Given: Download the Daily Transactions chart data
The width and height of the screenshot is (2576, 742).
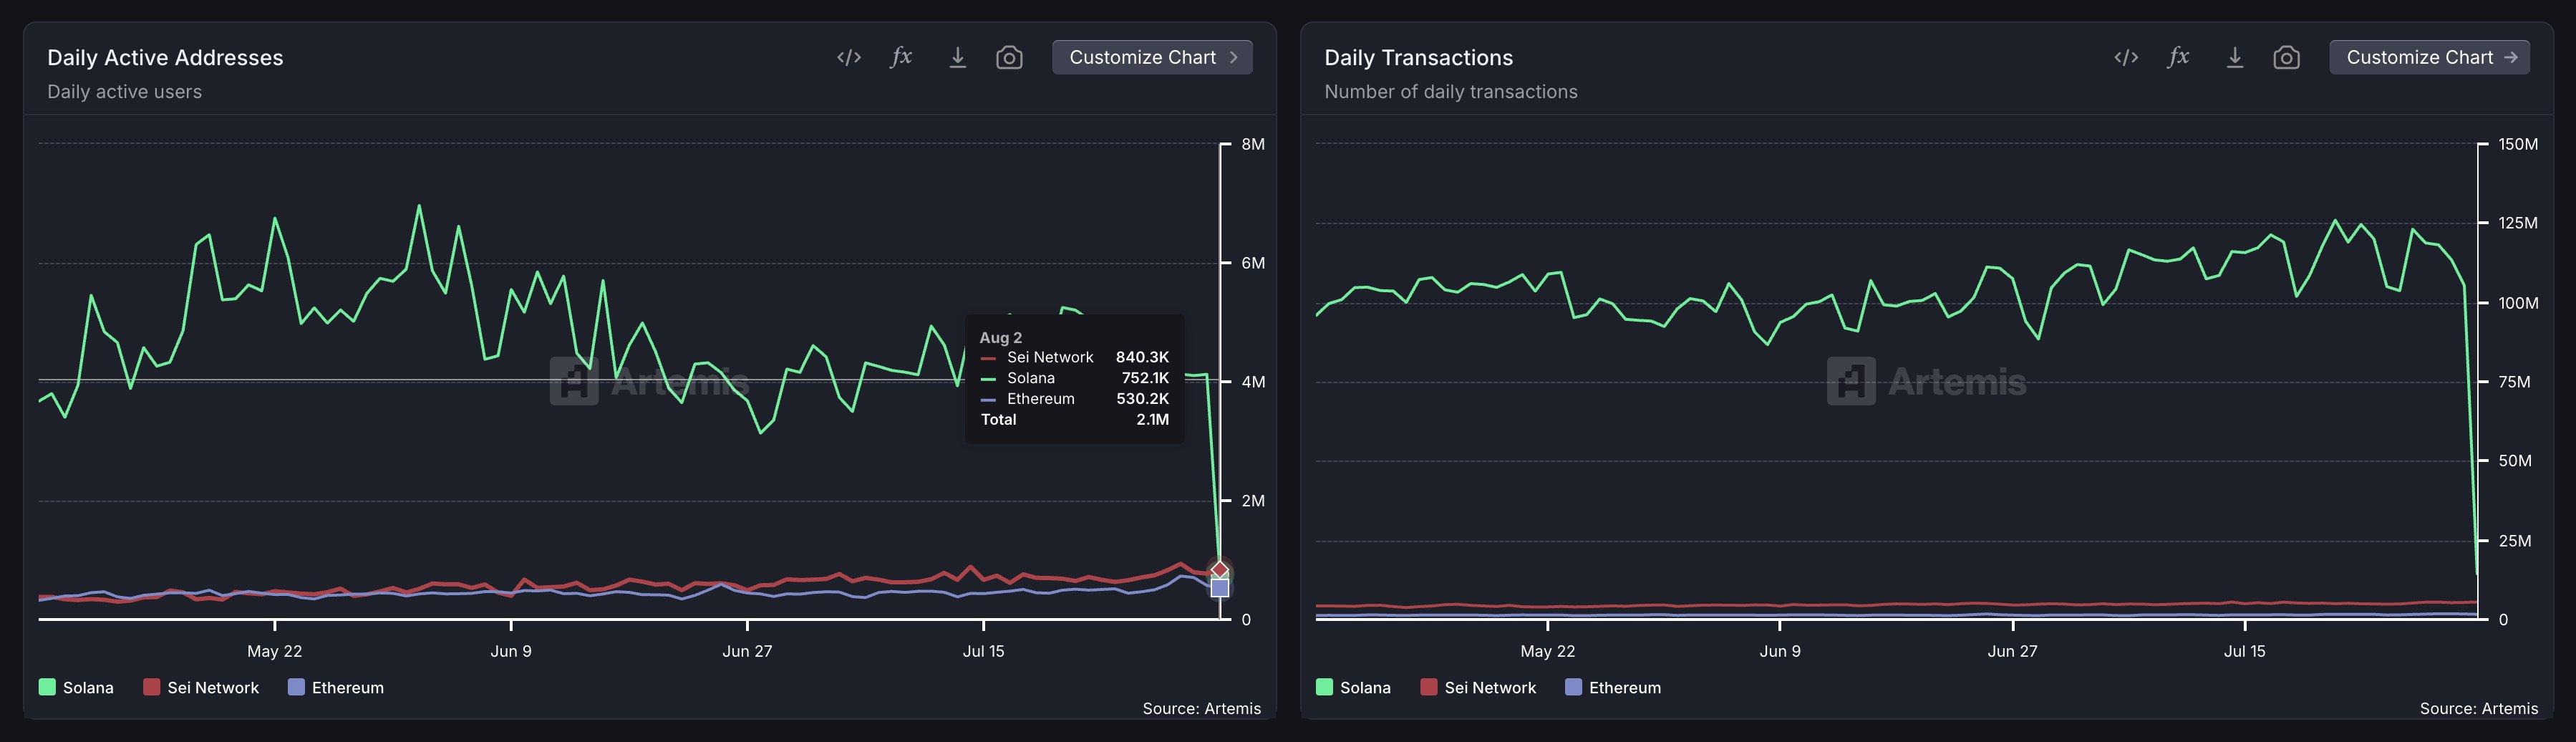Looking at the screenshot, I should [2234, 58].
